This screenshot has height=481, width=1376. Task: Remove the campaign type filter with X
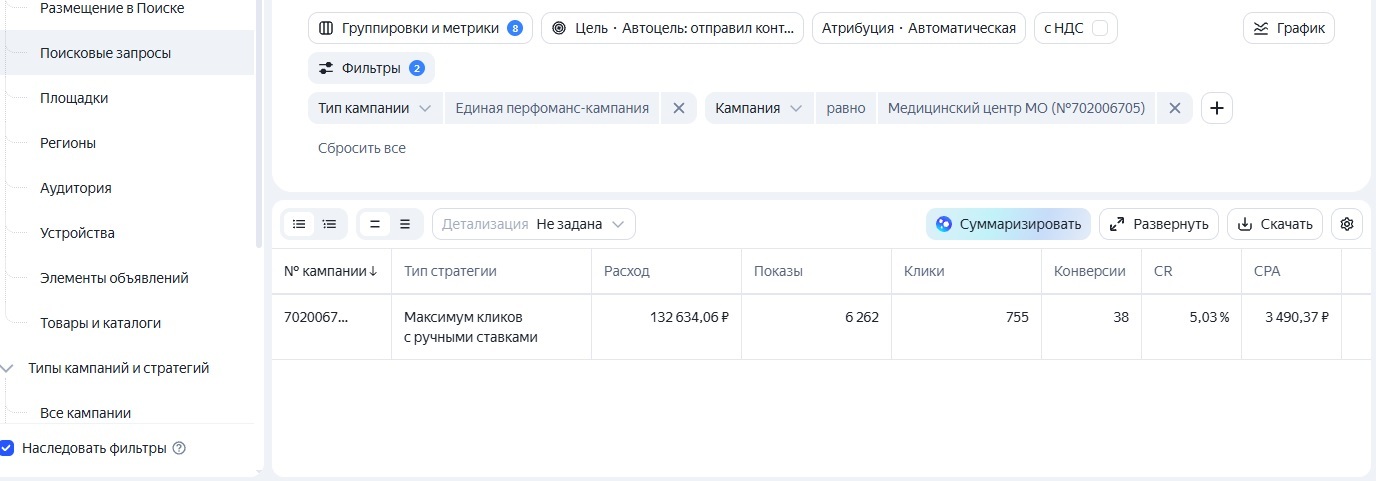point(678,108)
